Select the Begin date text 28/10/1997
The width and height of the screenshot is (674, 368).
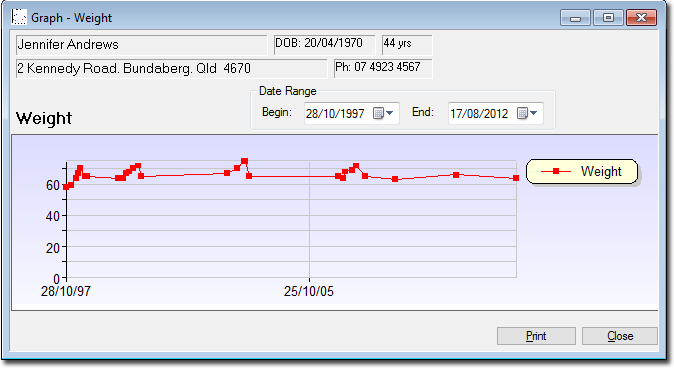(335, 113)
